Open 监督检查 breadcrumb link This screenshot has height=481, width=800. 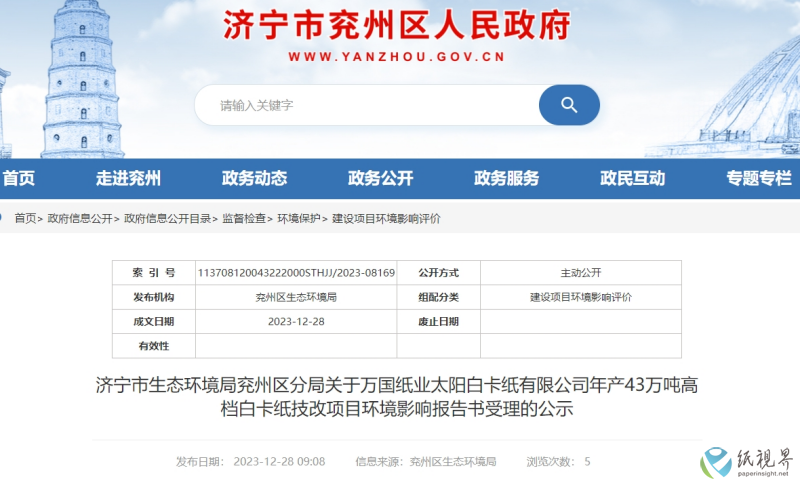pyautogui.click(x=244, y=219)
